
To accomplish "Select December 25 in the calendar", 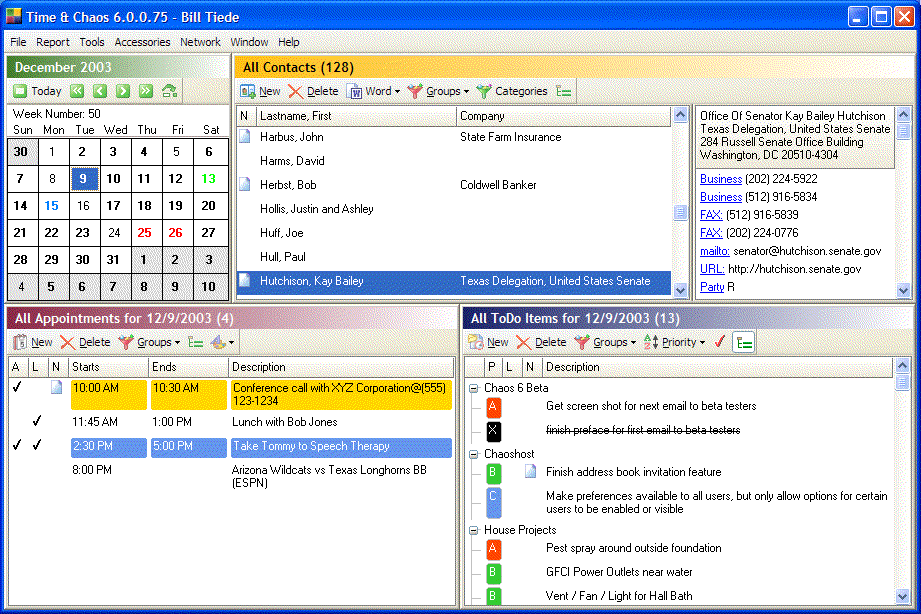I will pos(144,233).
